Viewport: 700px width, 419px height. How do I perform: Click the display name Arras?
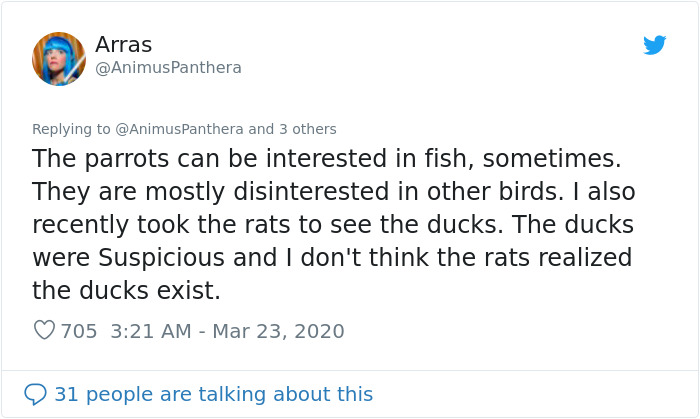123,44
